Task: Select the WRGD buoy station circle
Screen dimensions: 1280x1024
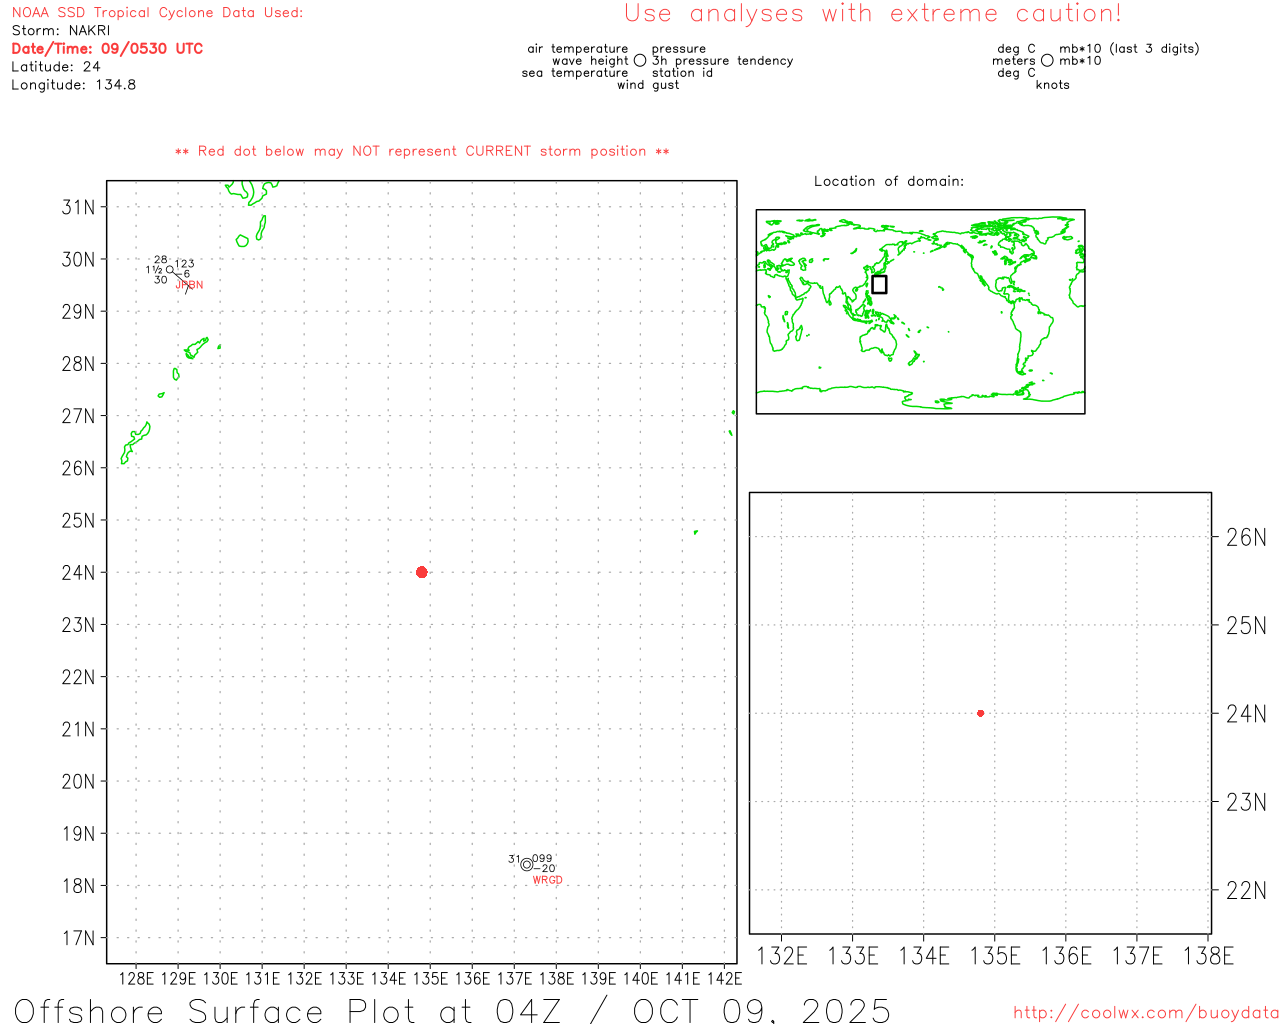Action: pyautogui.click(x=527, y=865)
